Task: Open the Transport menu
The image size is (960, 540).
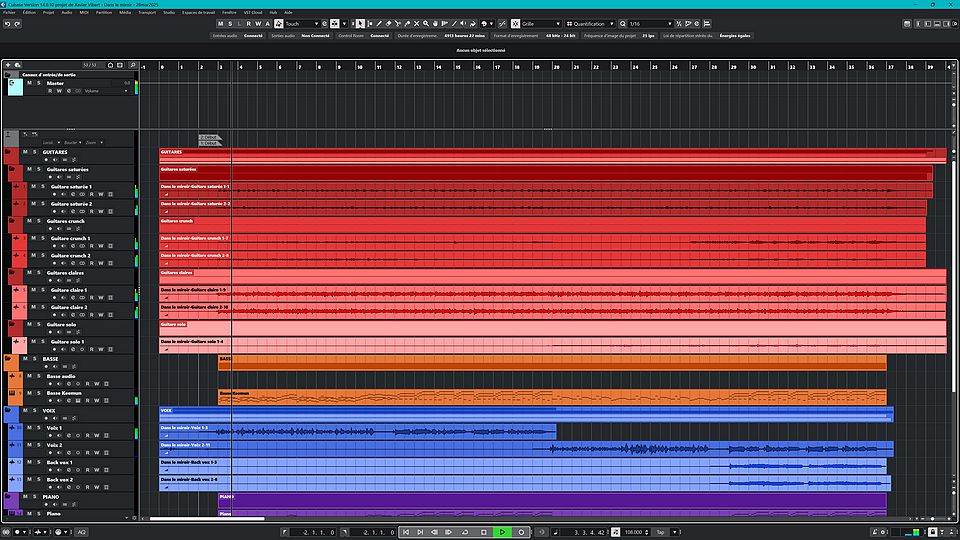Action: tap(146, 12)
